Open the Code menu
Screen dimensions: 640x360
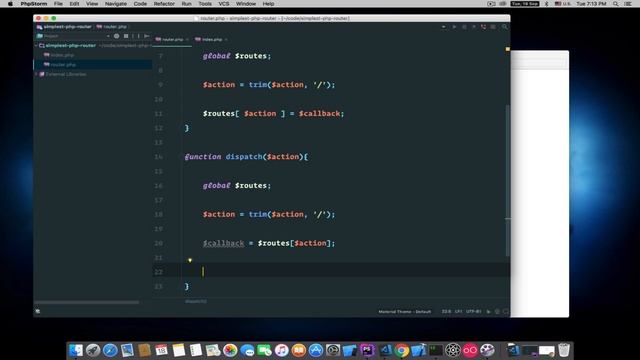tap(140, 4)
